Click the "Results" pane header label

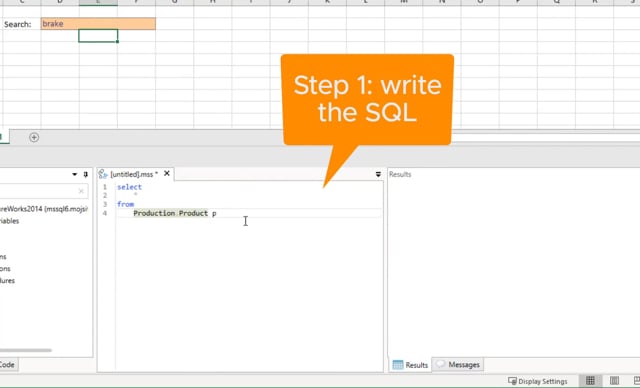[x=400, y=174]
